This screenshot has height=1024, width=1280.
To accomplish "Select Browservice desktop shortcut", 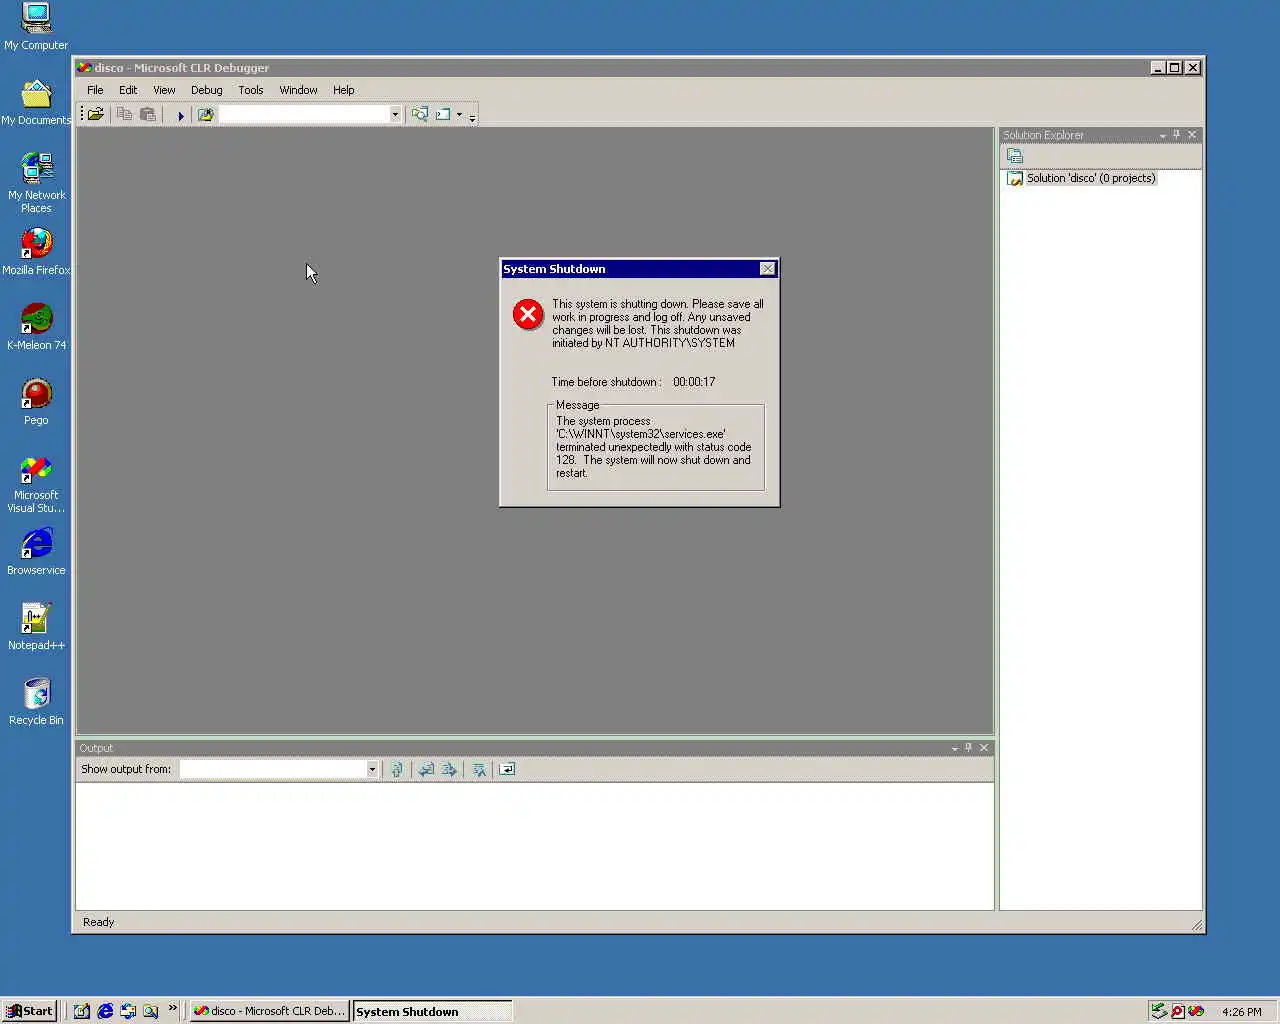I will [36, 552].
